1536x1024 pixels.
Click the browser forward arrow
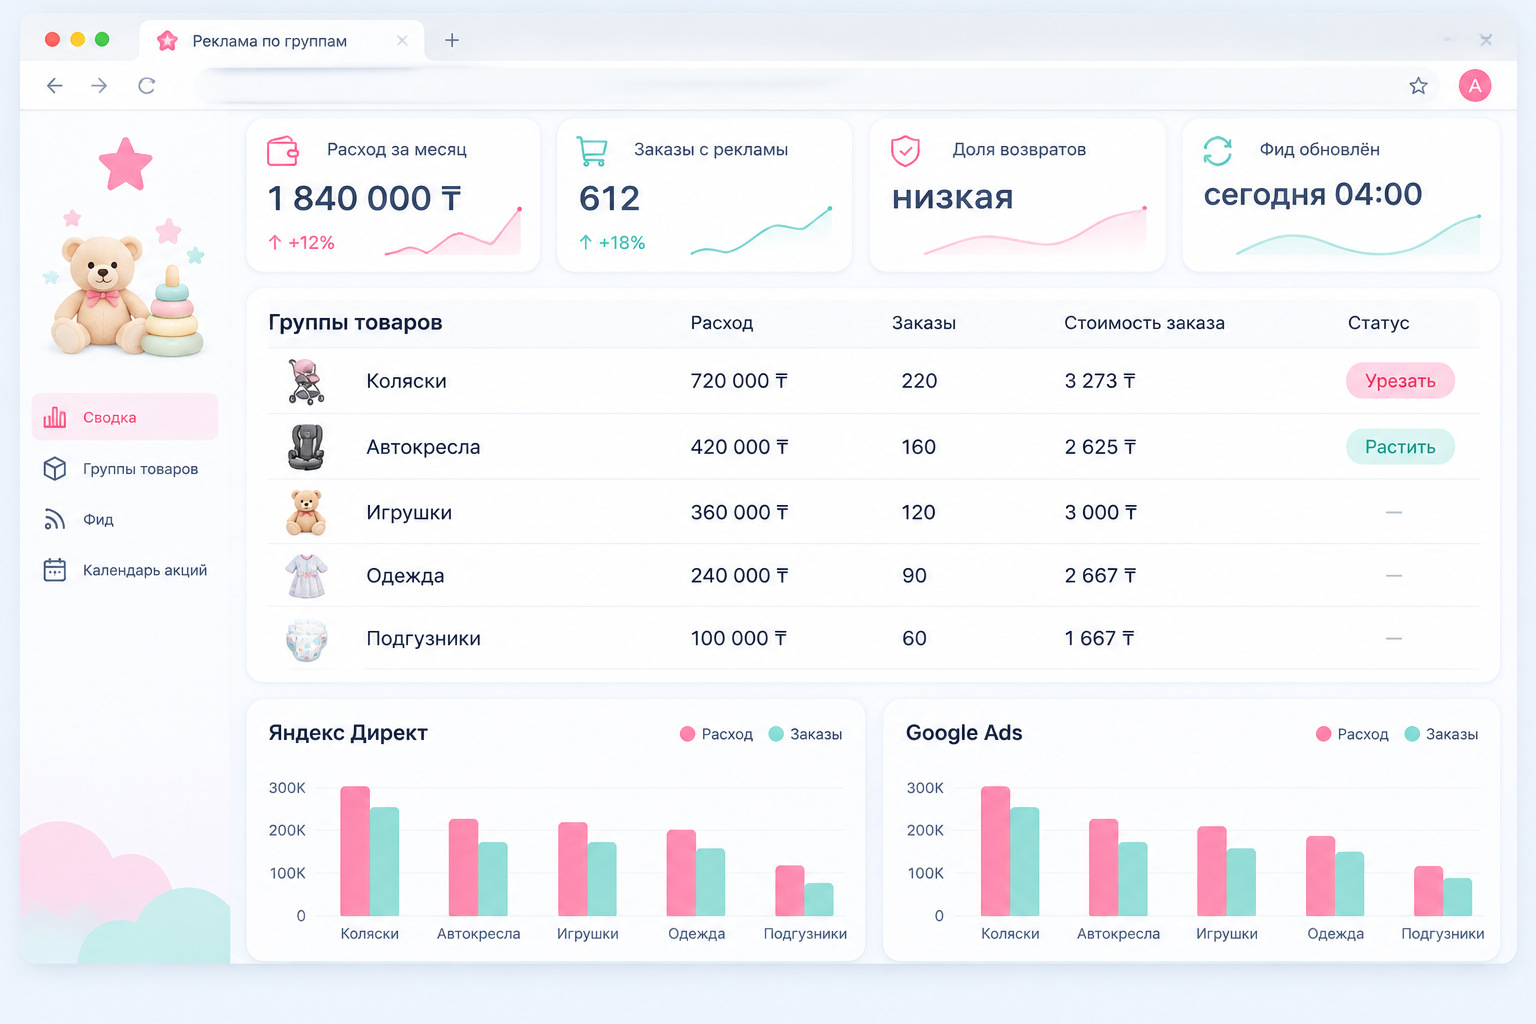[99, 86]
